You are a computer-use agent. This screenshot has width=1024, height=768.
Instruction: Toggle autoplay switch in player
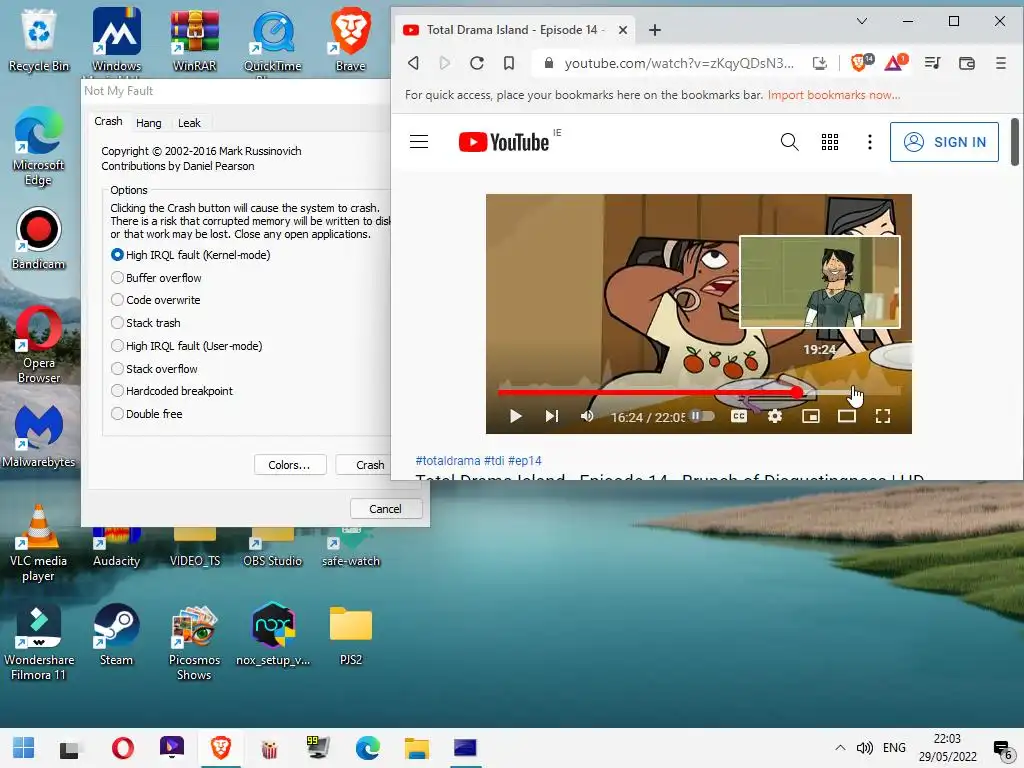(x=701, y=416)
